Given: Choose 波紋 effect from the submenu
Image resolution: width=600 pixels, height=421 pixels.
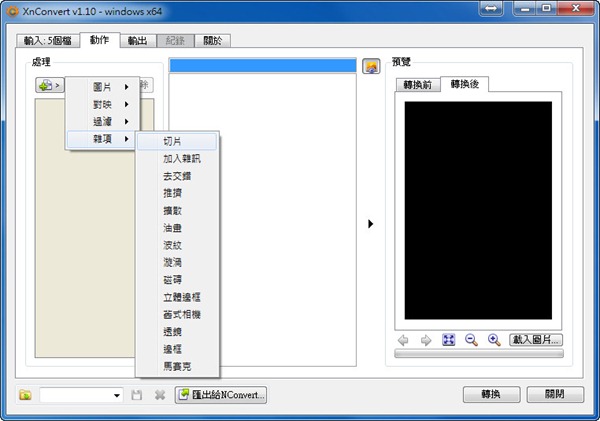Looking at the screenshot, I should pos(177,245).
